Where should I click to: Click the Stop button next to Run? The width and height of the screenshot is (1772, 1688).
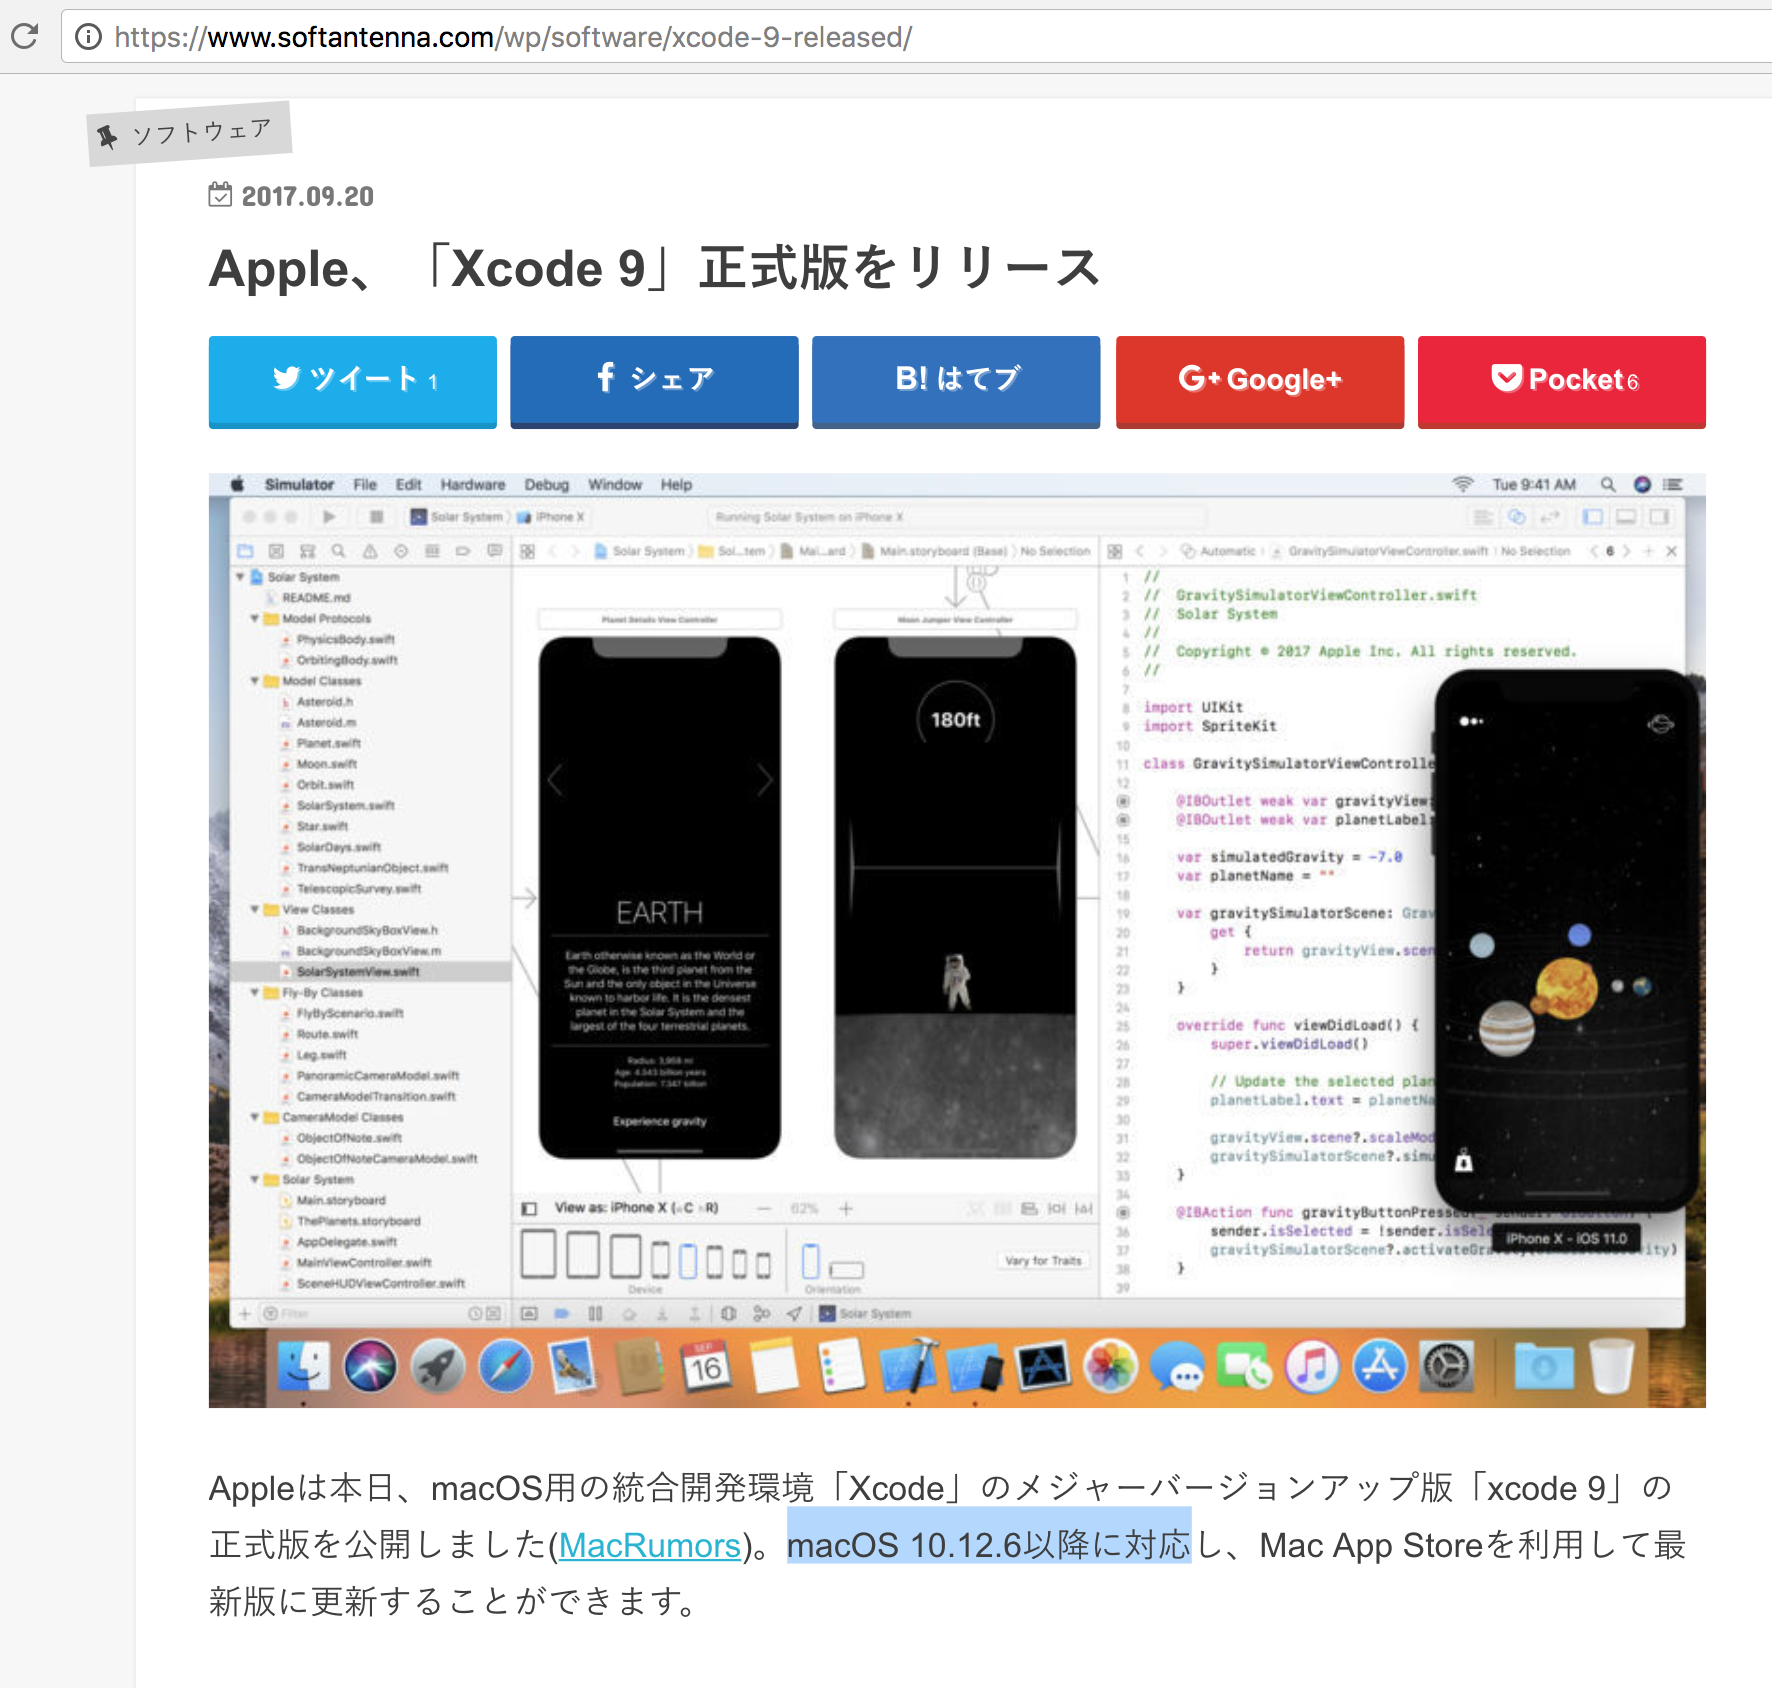click(x=376, y=518)
